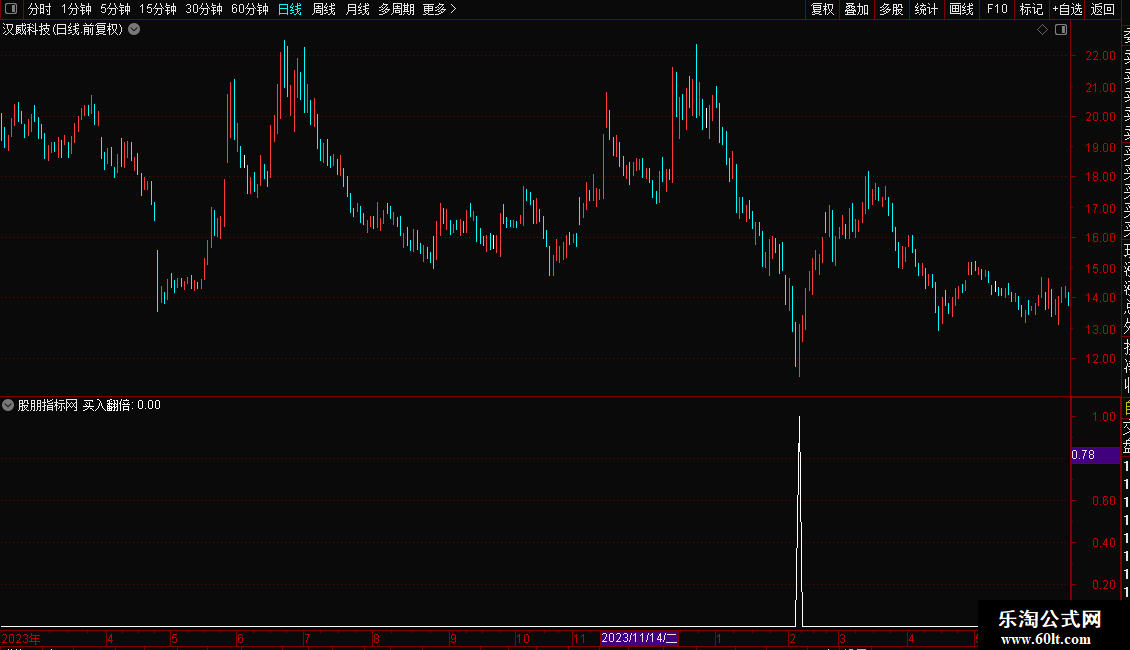
Task: Click the diamond marker icon above chart
Action: 1042,30
